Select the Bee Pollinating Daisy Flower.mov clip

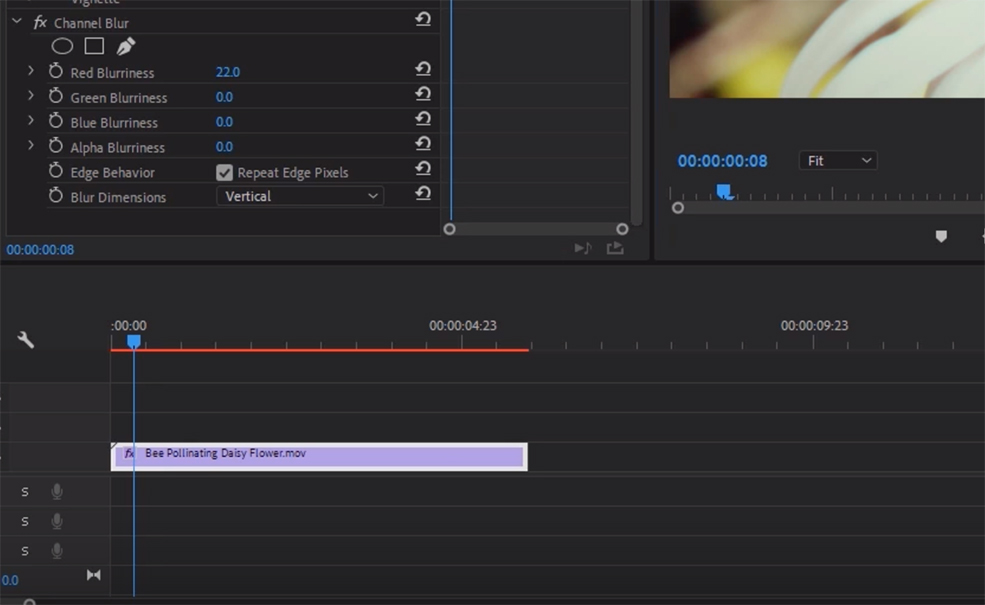click(319, 457)
